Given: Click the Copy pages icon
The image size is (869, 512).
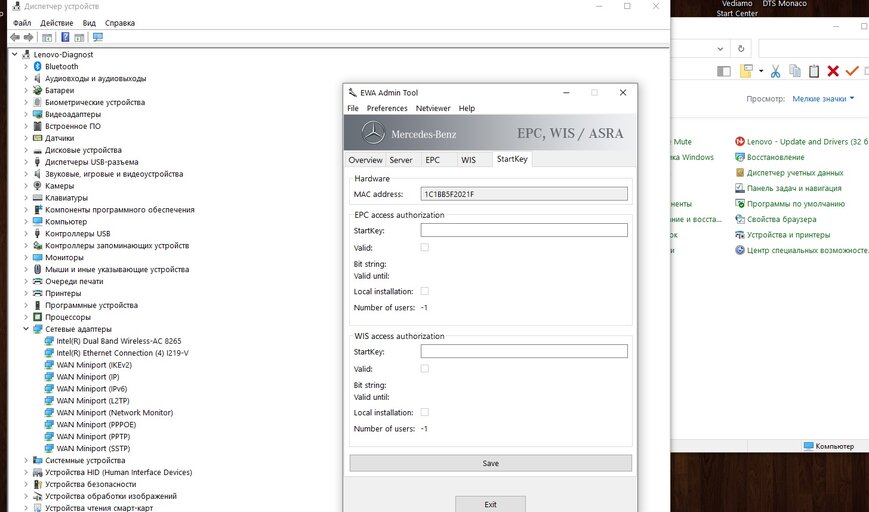Looking at the screenshot, I should [795, 71].
